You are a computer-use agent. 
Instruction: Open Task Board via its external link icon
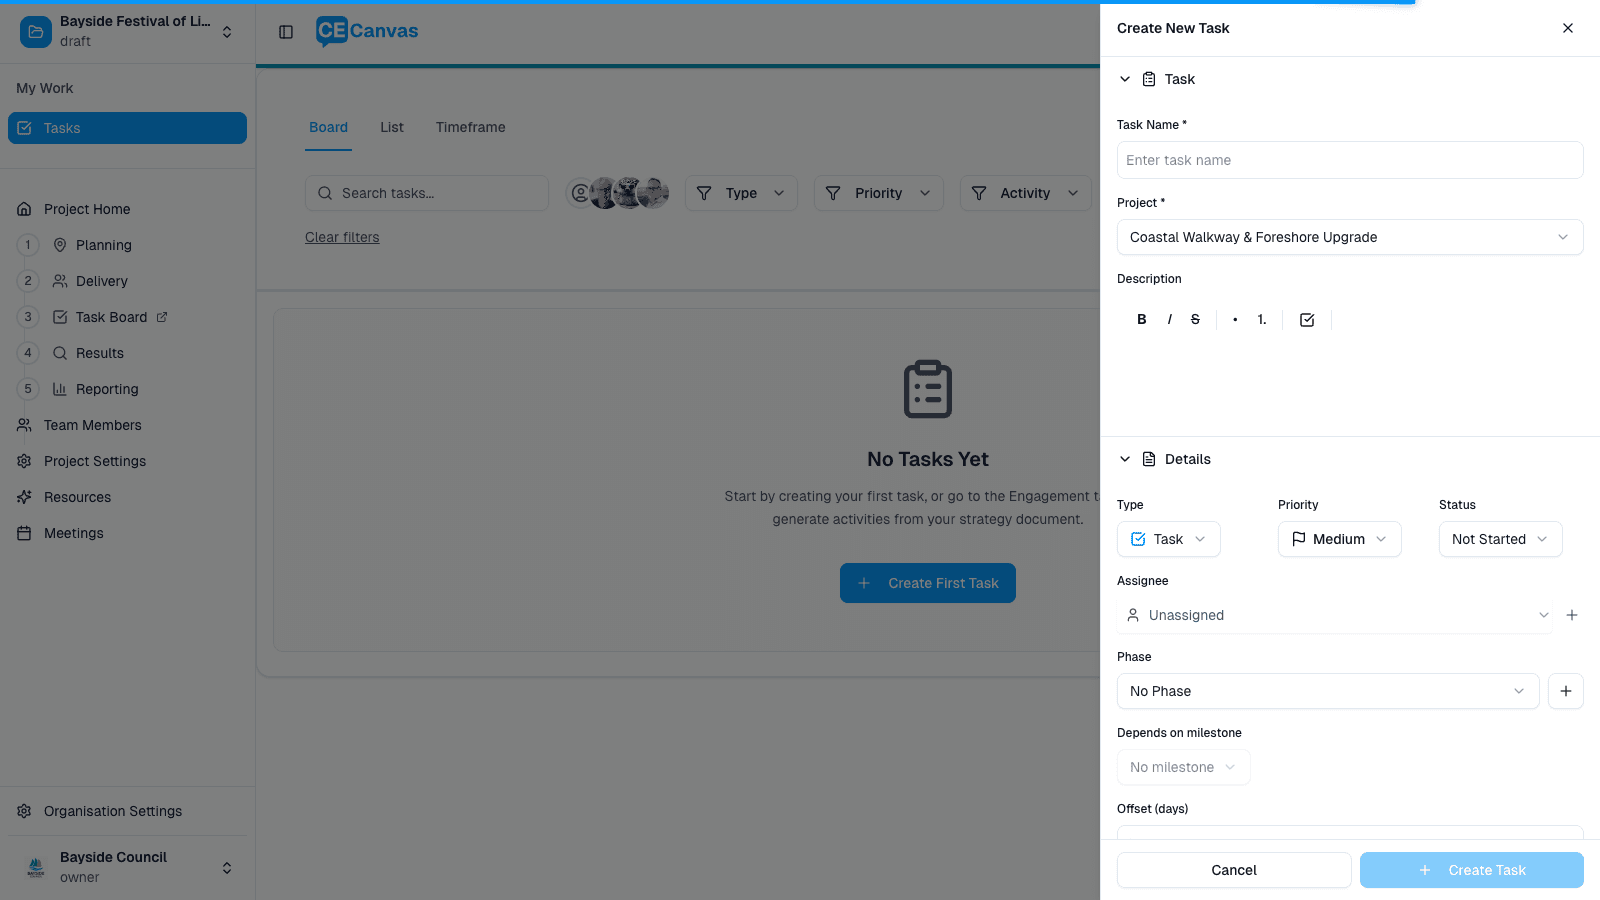coord(162,317)
